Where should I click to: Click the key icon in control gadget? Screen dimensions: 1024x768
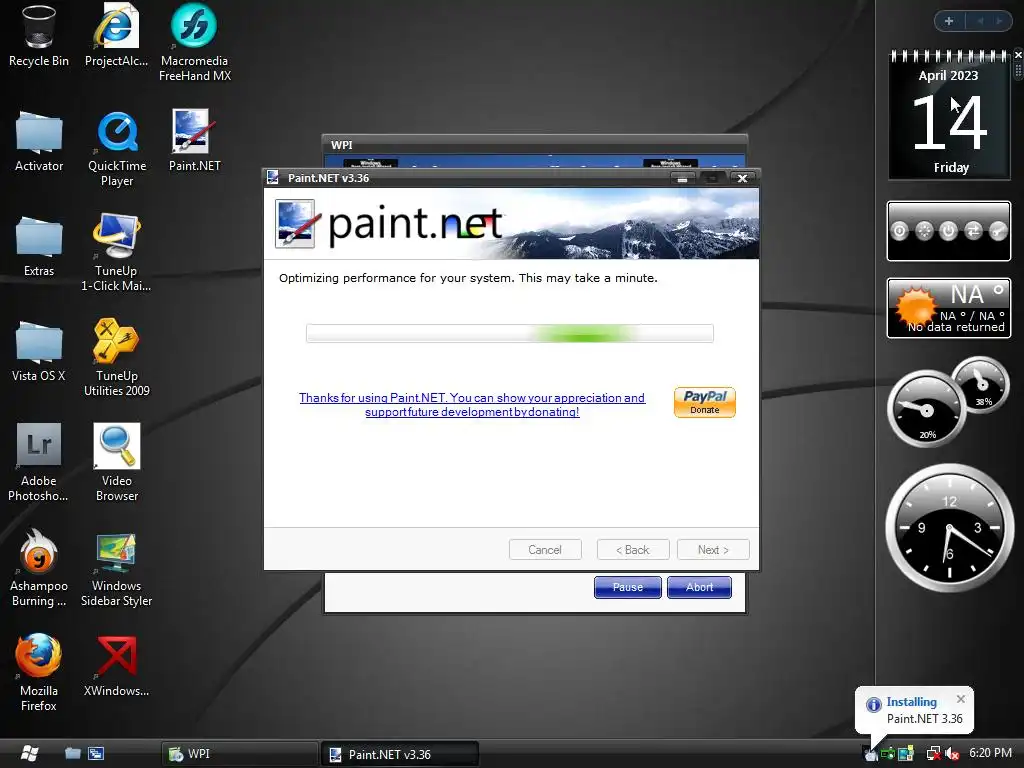pos(998,231)
